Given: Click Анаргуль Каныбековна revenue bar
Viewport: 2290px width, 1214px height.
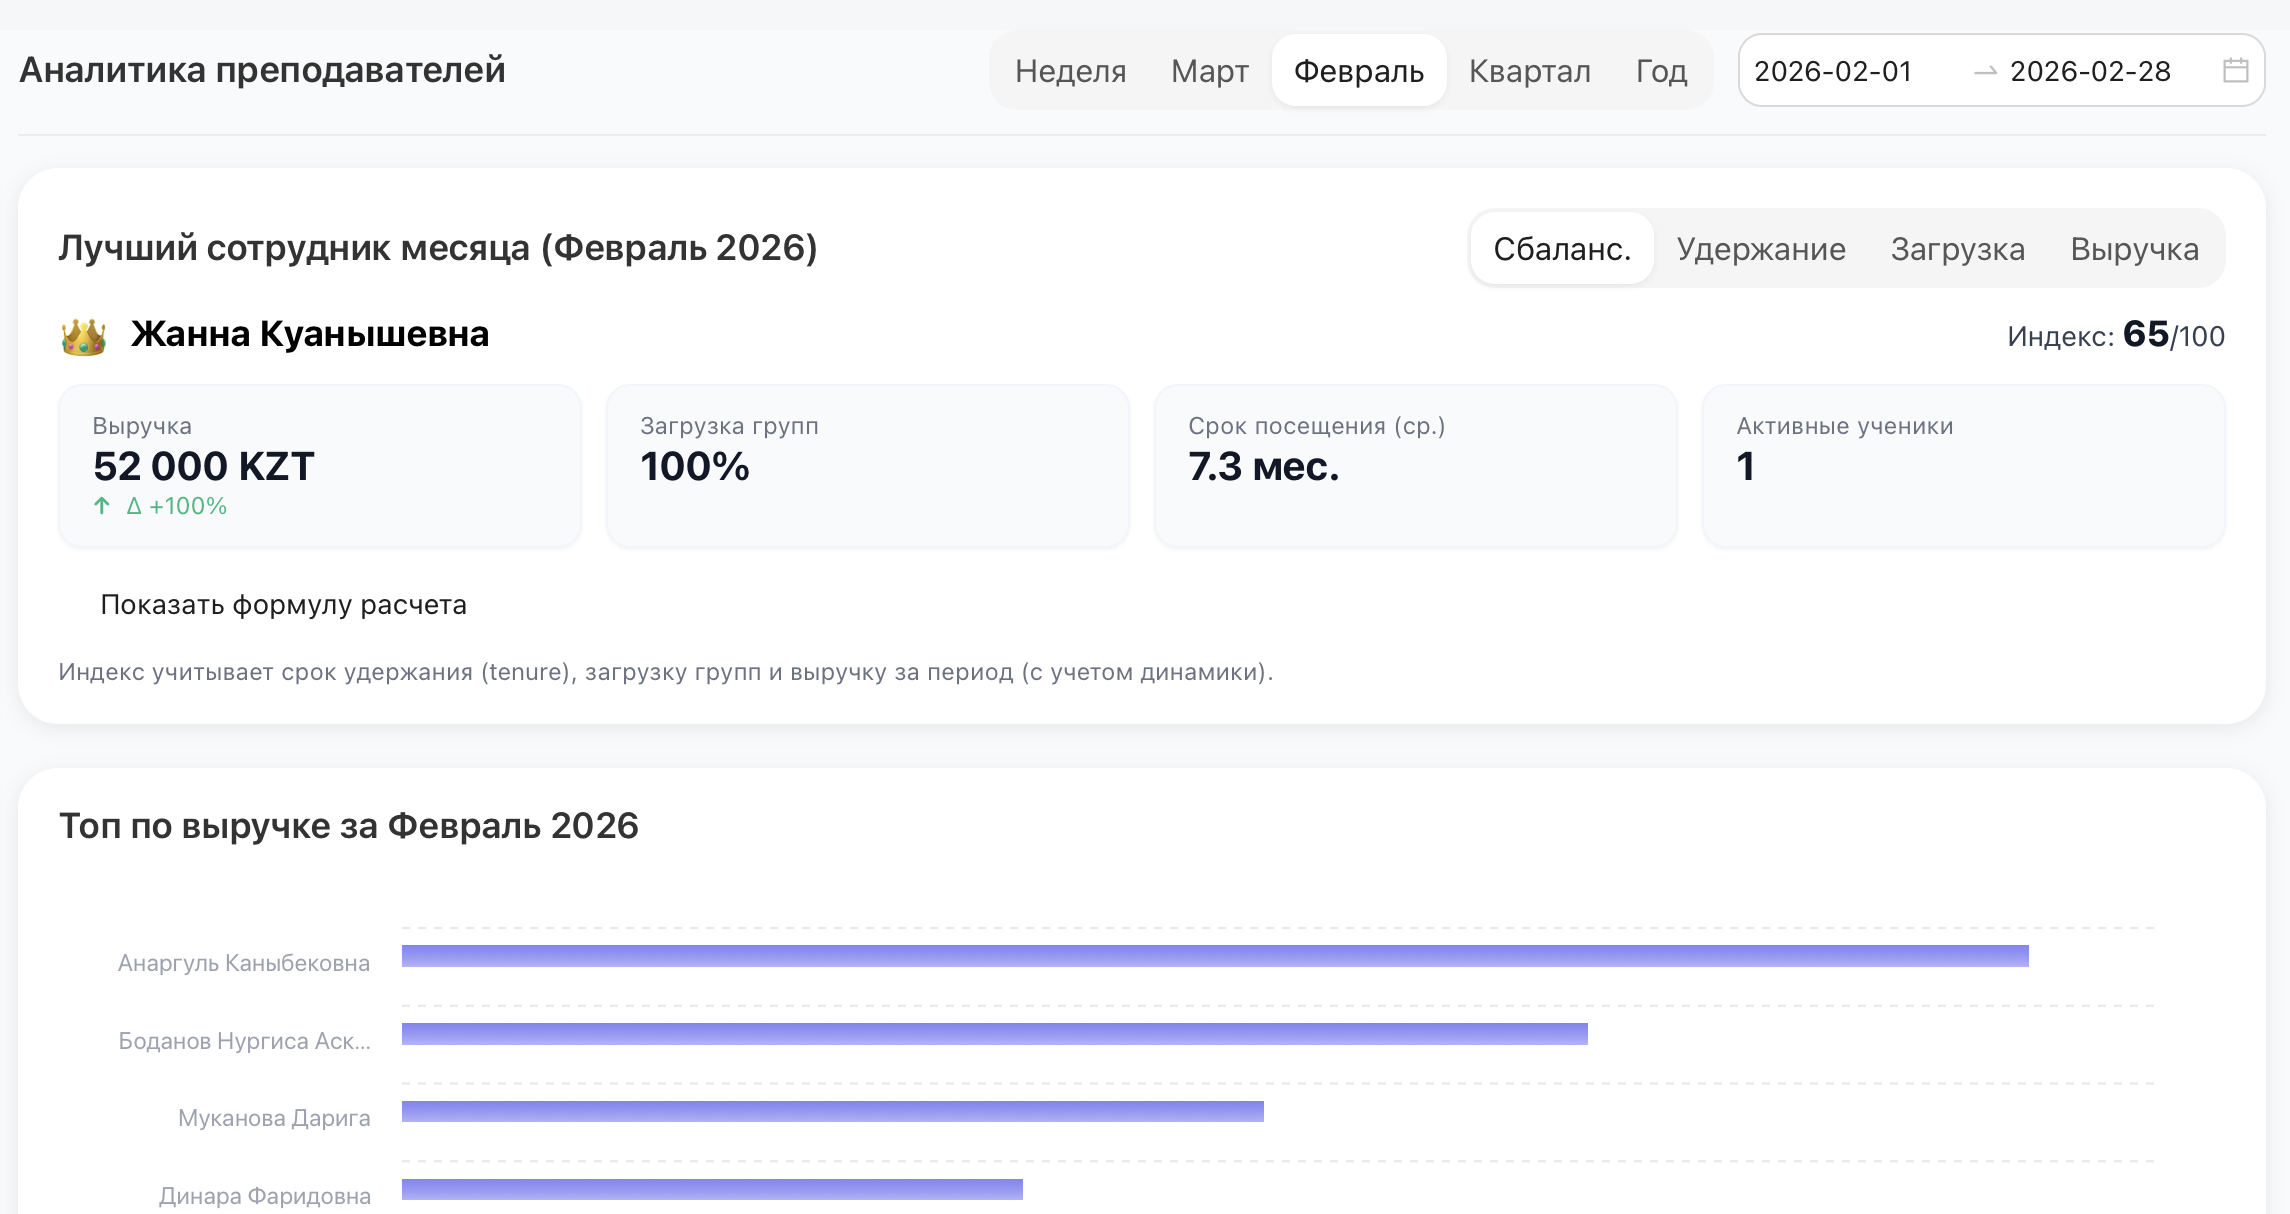Looking at the screenshot, I should point(1214,956).
